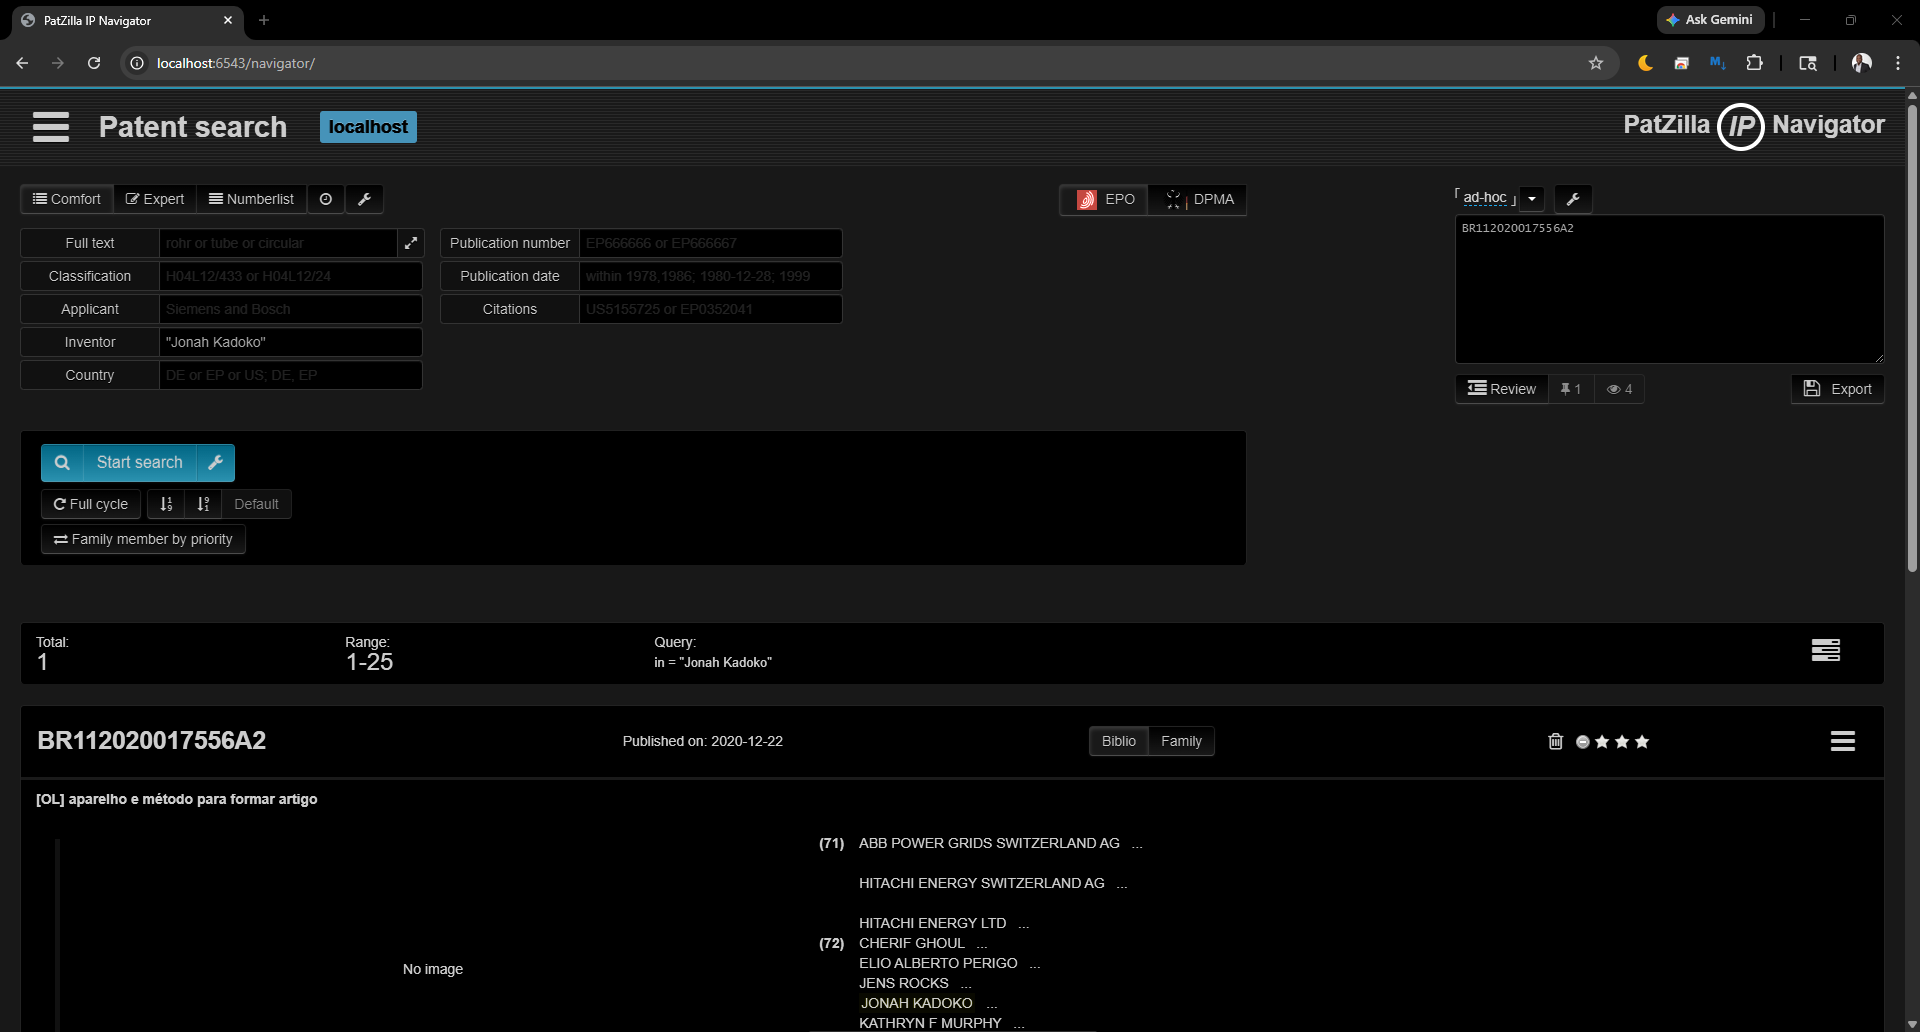Click the magnifier icon on Start search

[x=62, y=463]
